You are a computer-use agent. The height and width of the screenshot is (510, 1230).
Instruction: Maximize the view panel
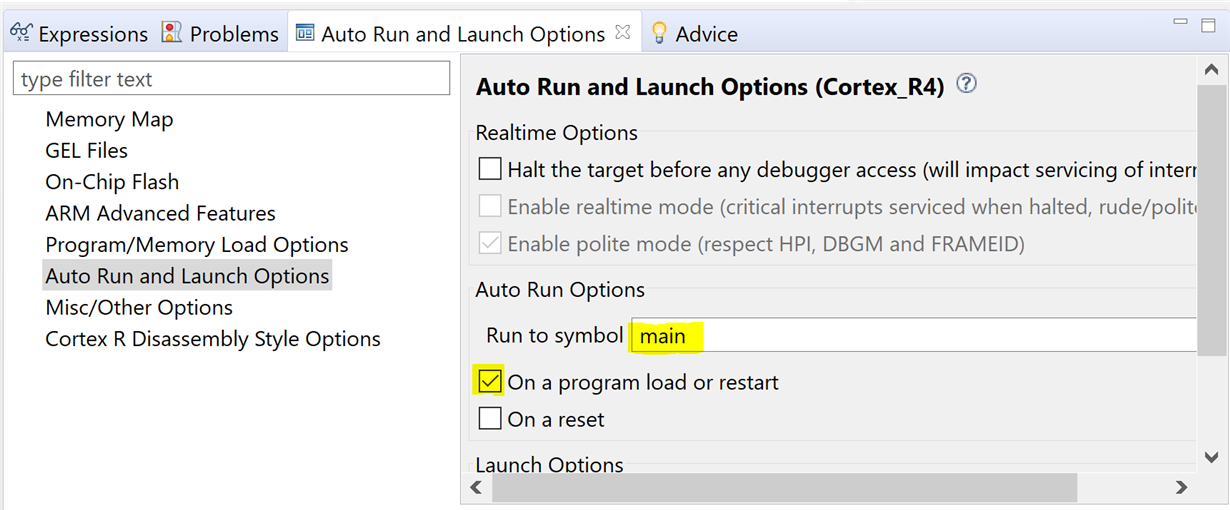point(1208,25)
